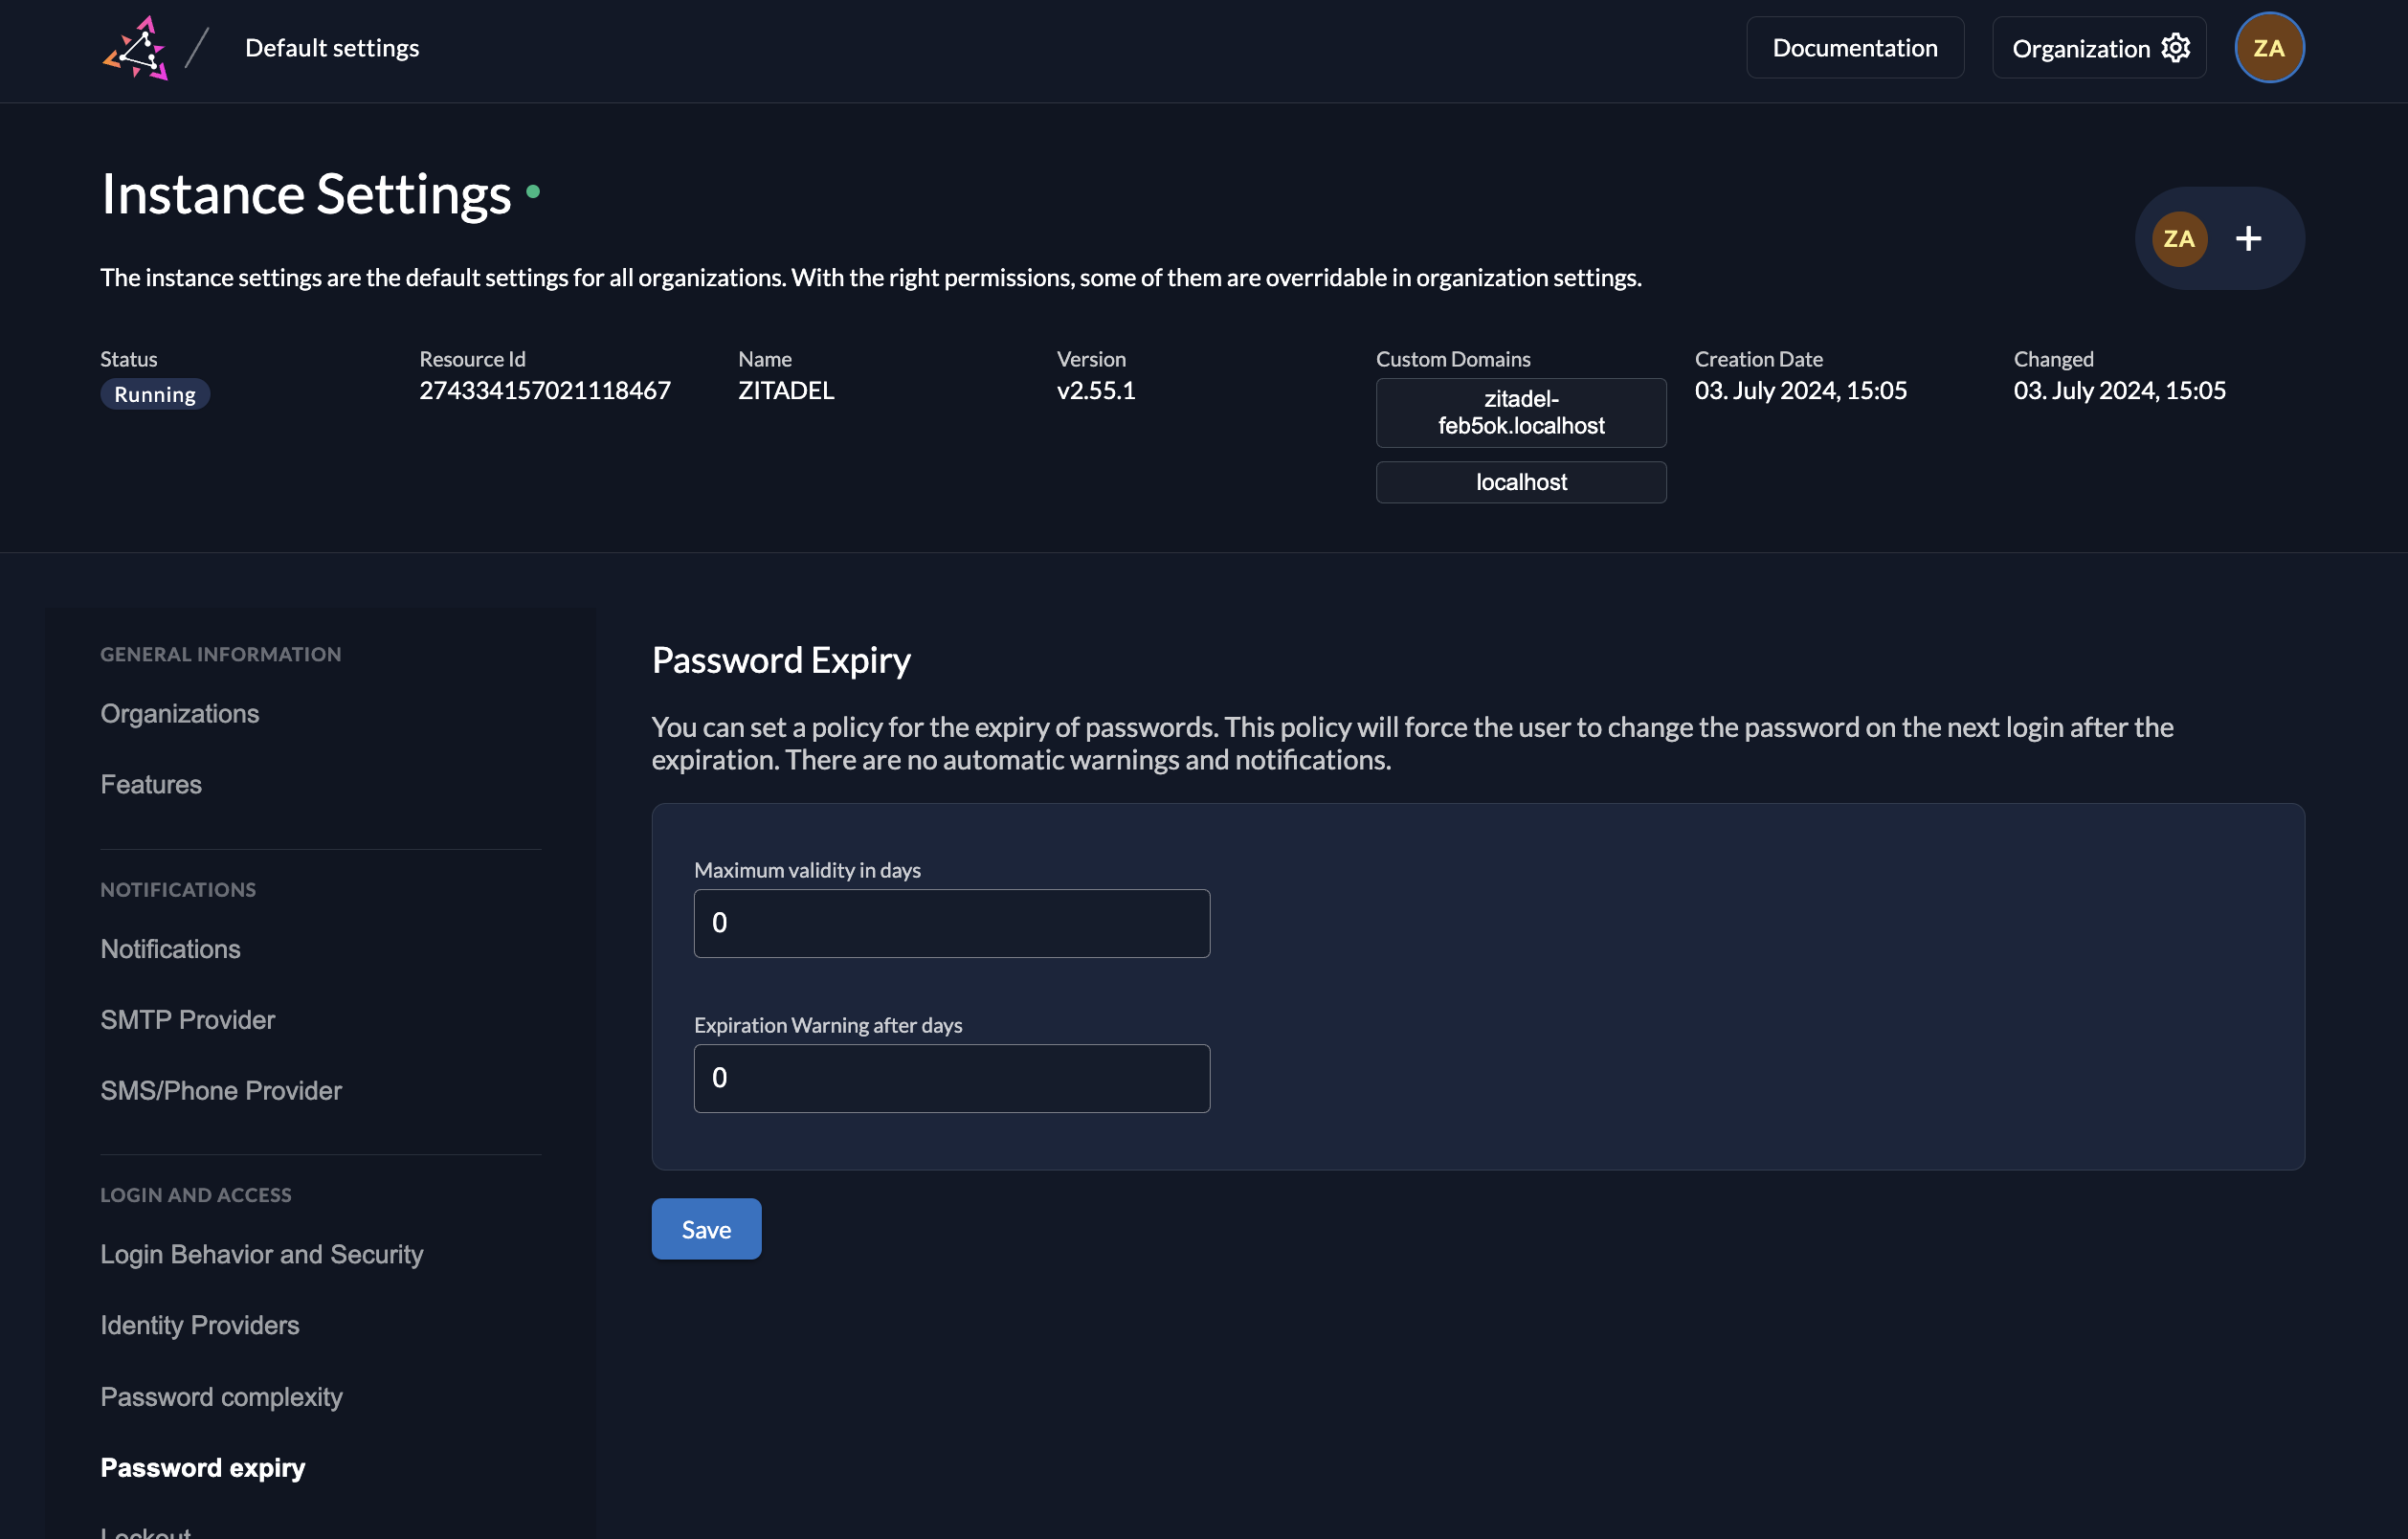This screenshot has width=2408, height=1539.
Task: Open SMS/Phone Provider settings
Action: point(221,1090)
